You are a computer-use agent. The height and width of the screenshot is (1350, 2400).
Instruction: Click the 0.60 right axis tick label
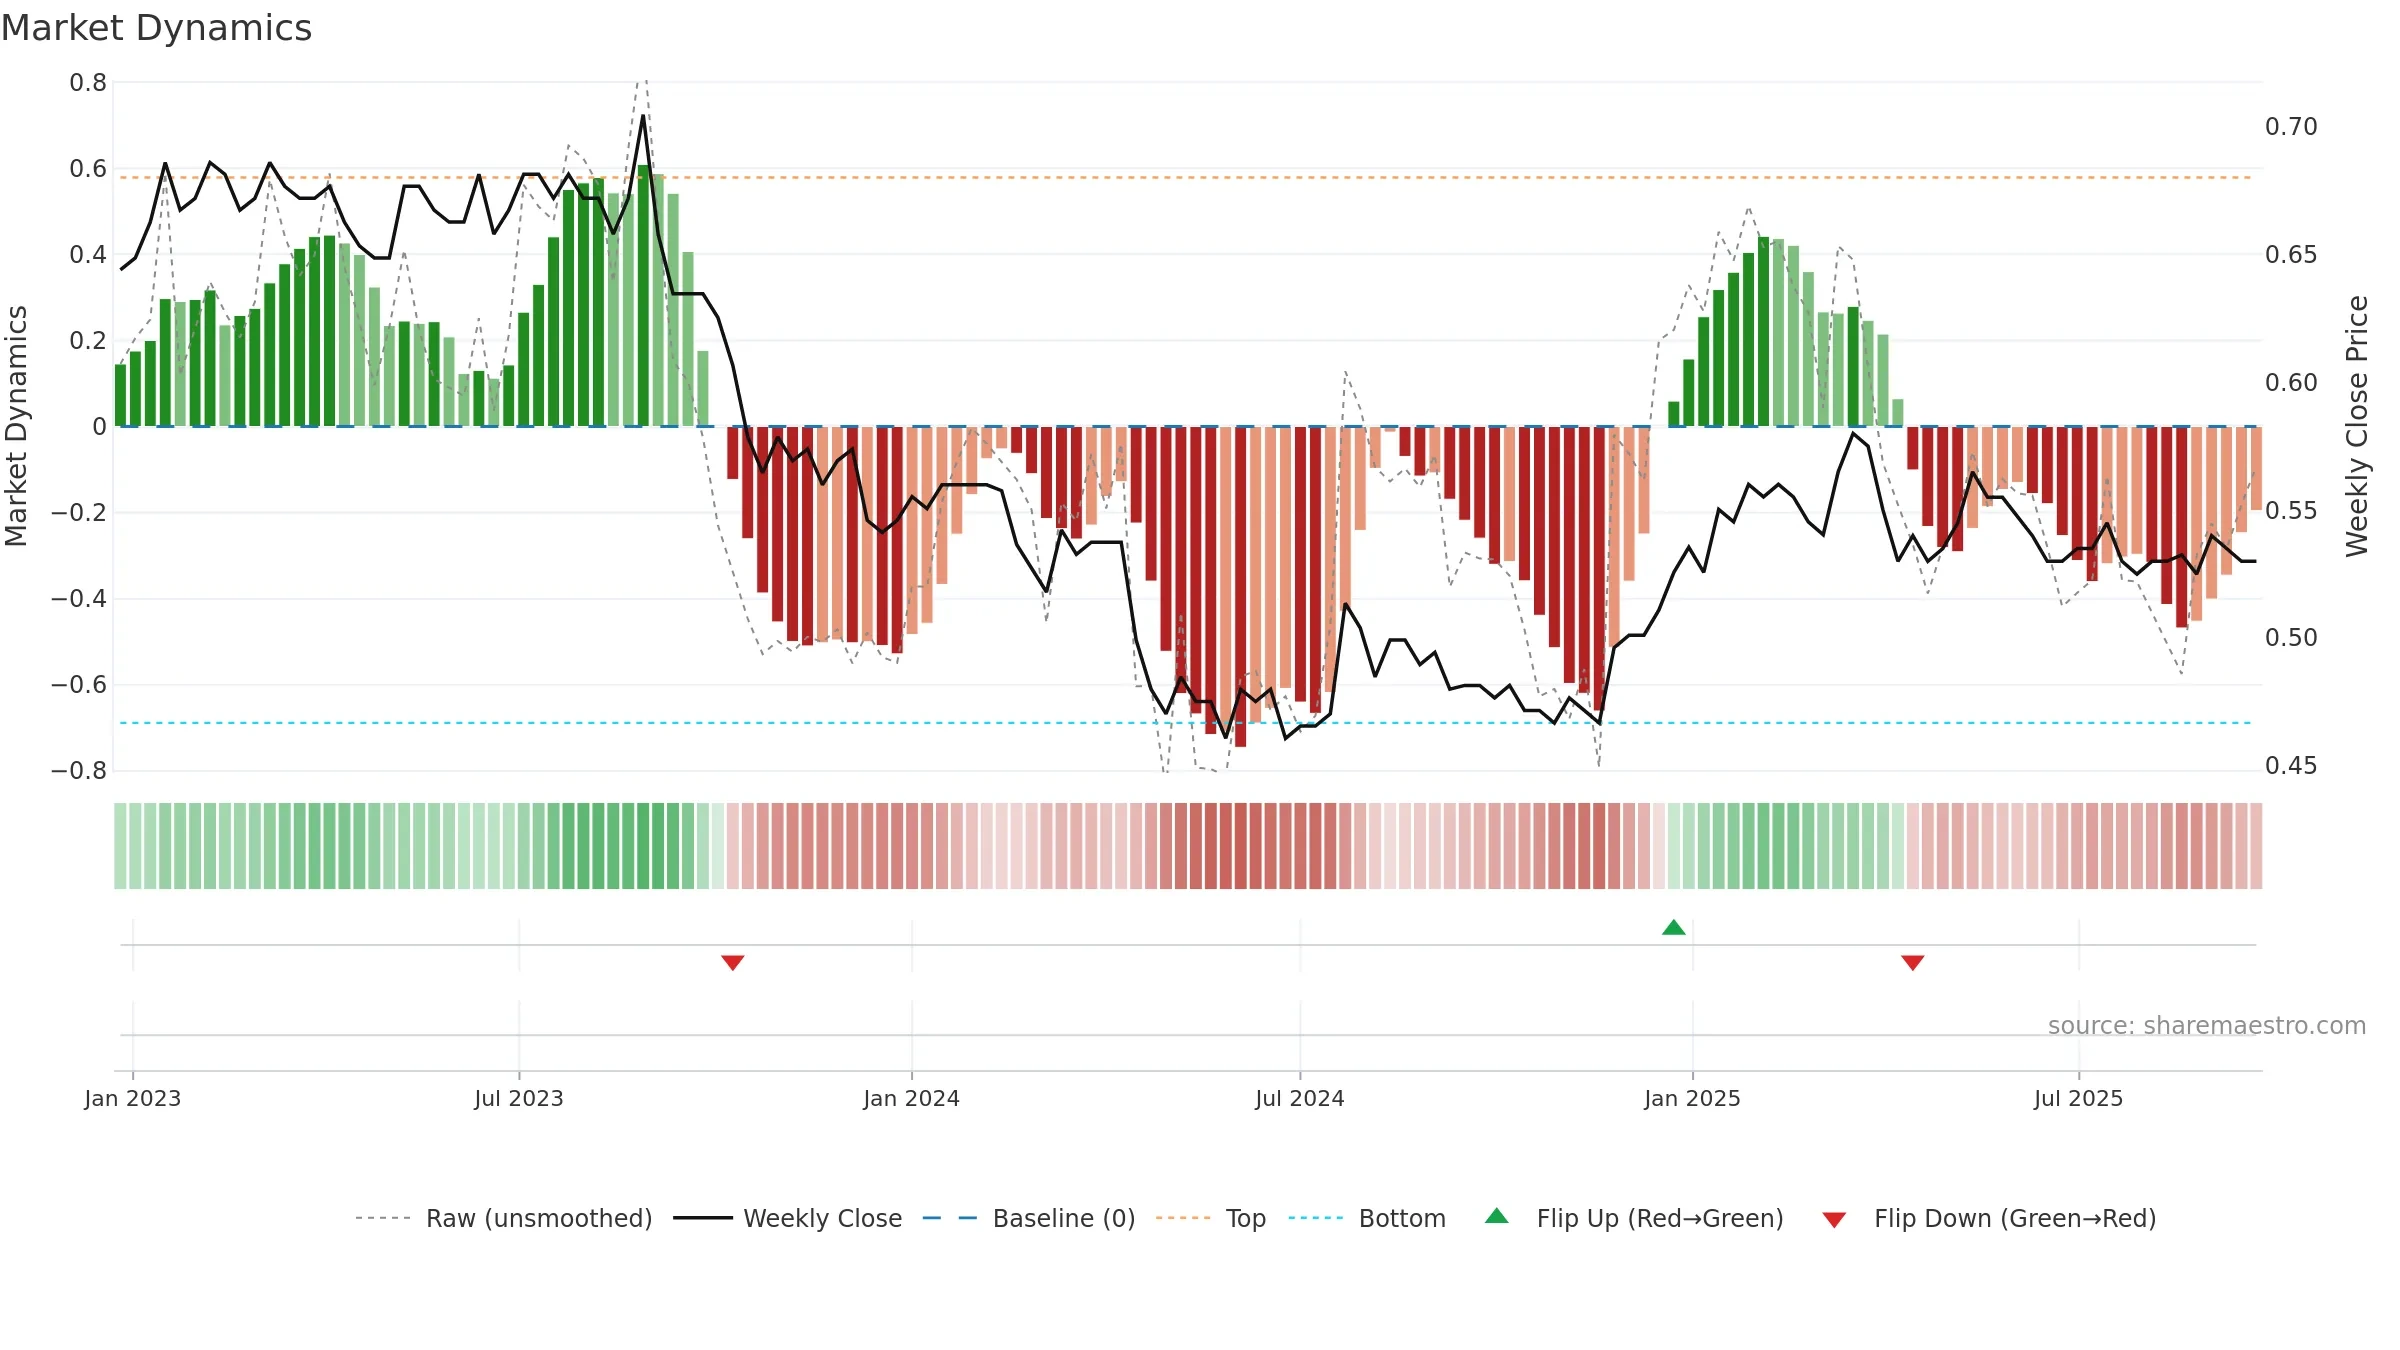pos(2291,382)
